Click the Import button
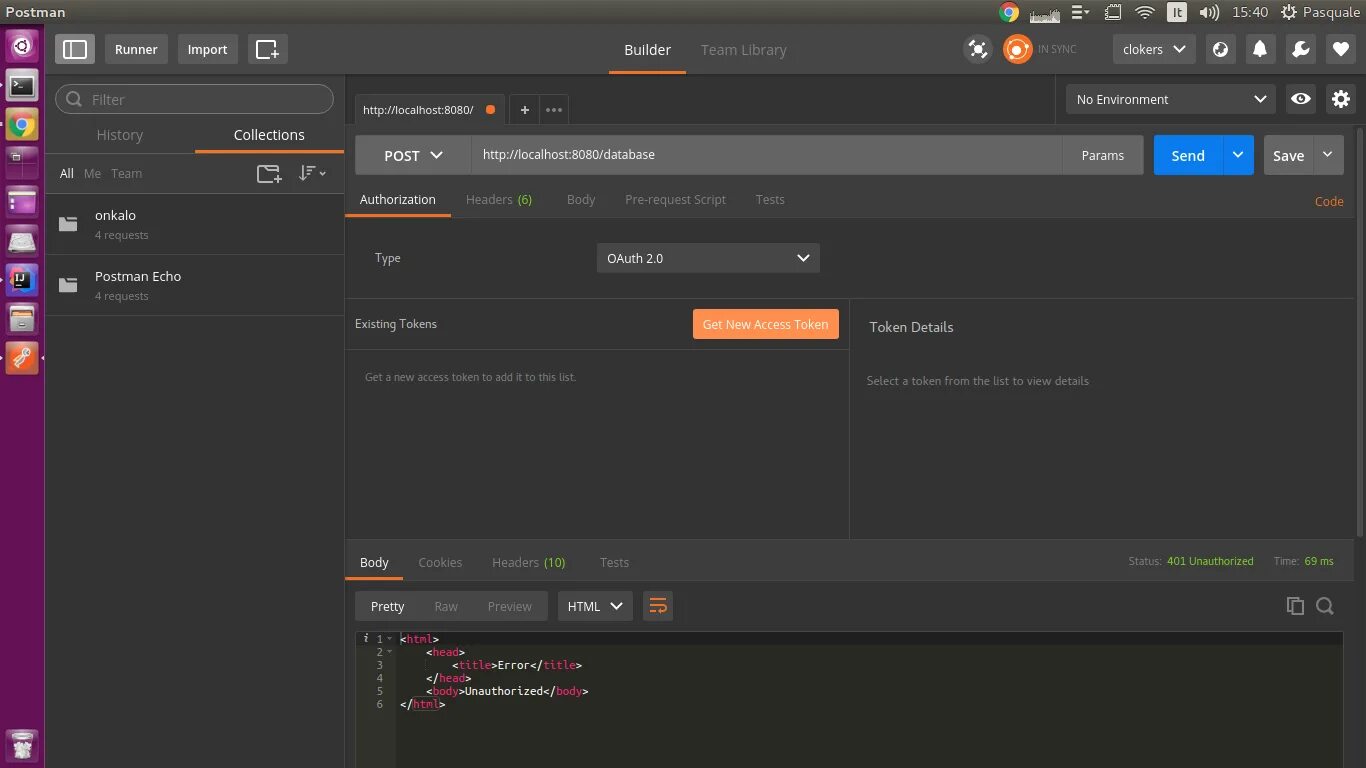The height and width of the screenshot is (768, 1366). [207, 49]
